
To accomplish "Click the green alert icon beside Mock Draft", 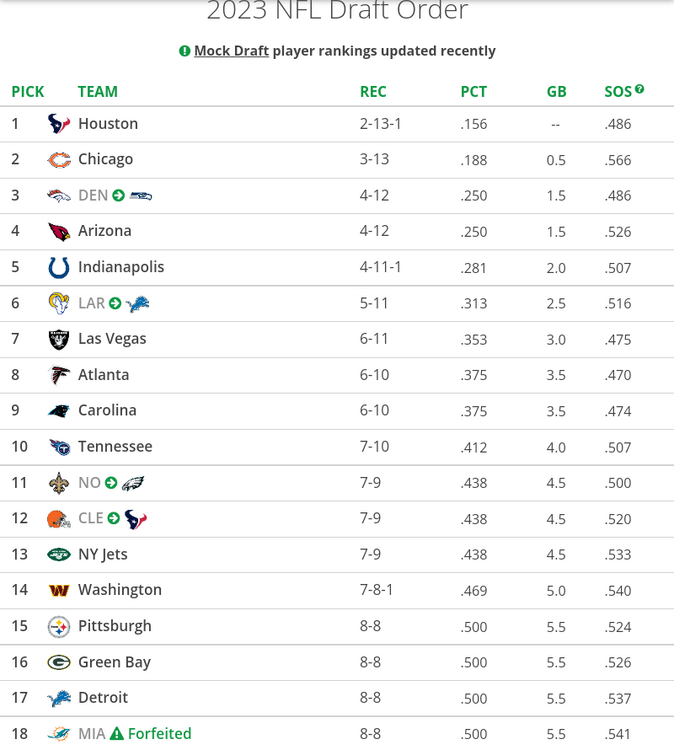I will point(184,51).
